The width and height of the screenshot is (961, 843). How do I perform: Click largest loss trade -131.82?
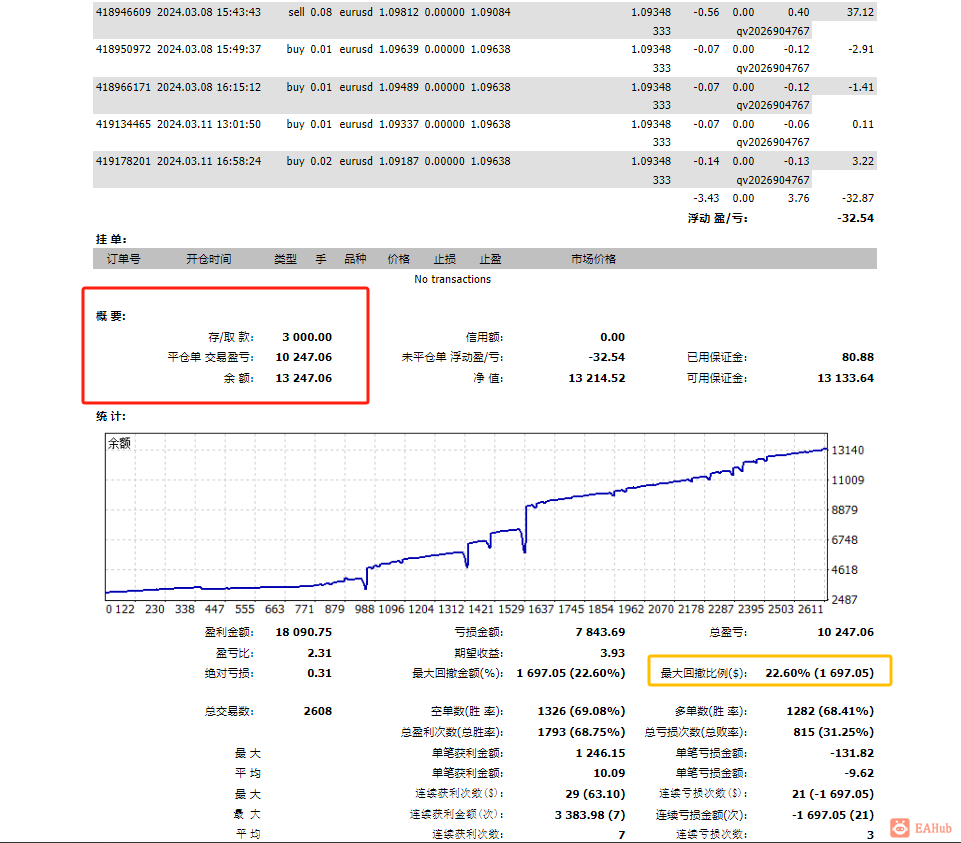[852, 753]
